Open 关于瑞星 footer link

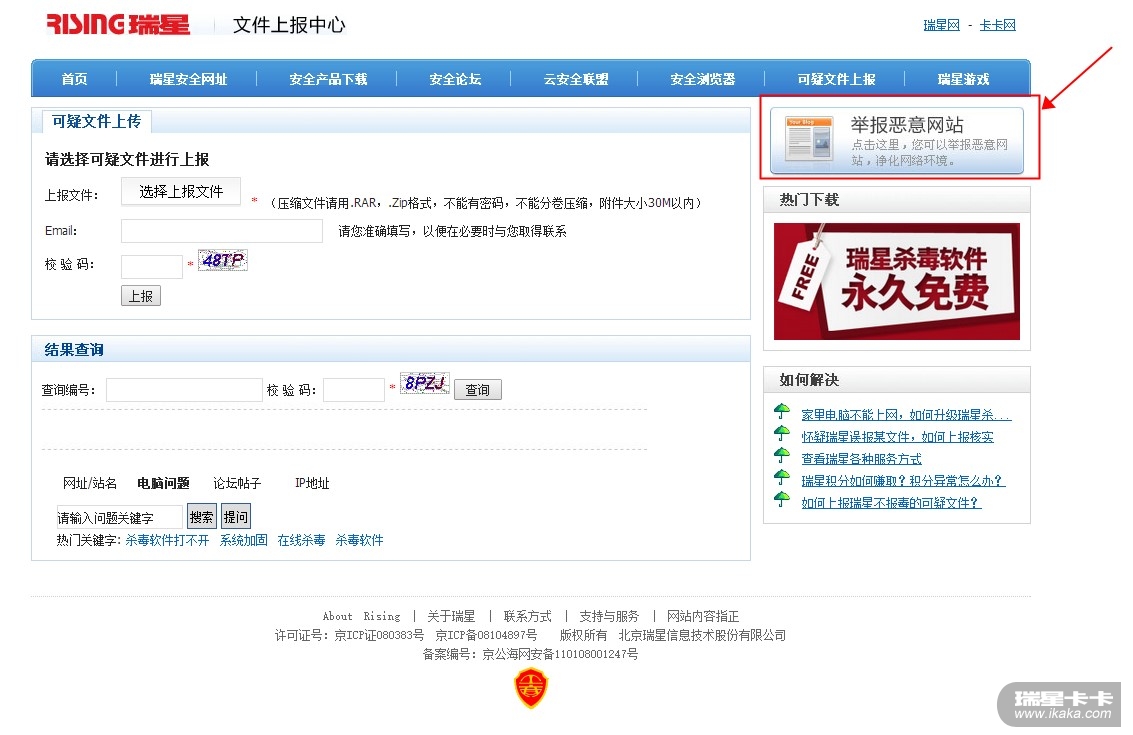(451, 616)
